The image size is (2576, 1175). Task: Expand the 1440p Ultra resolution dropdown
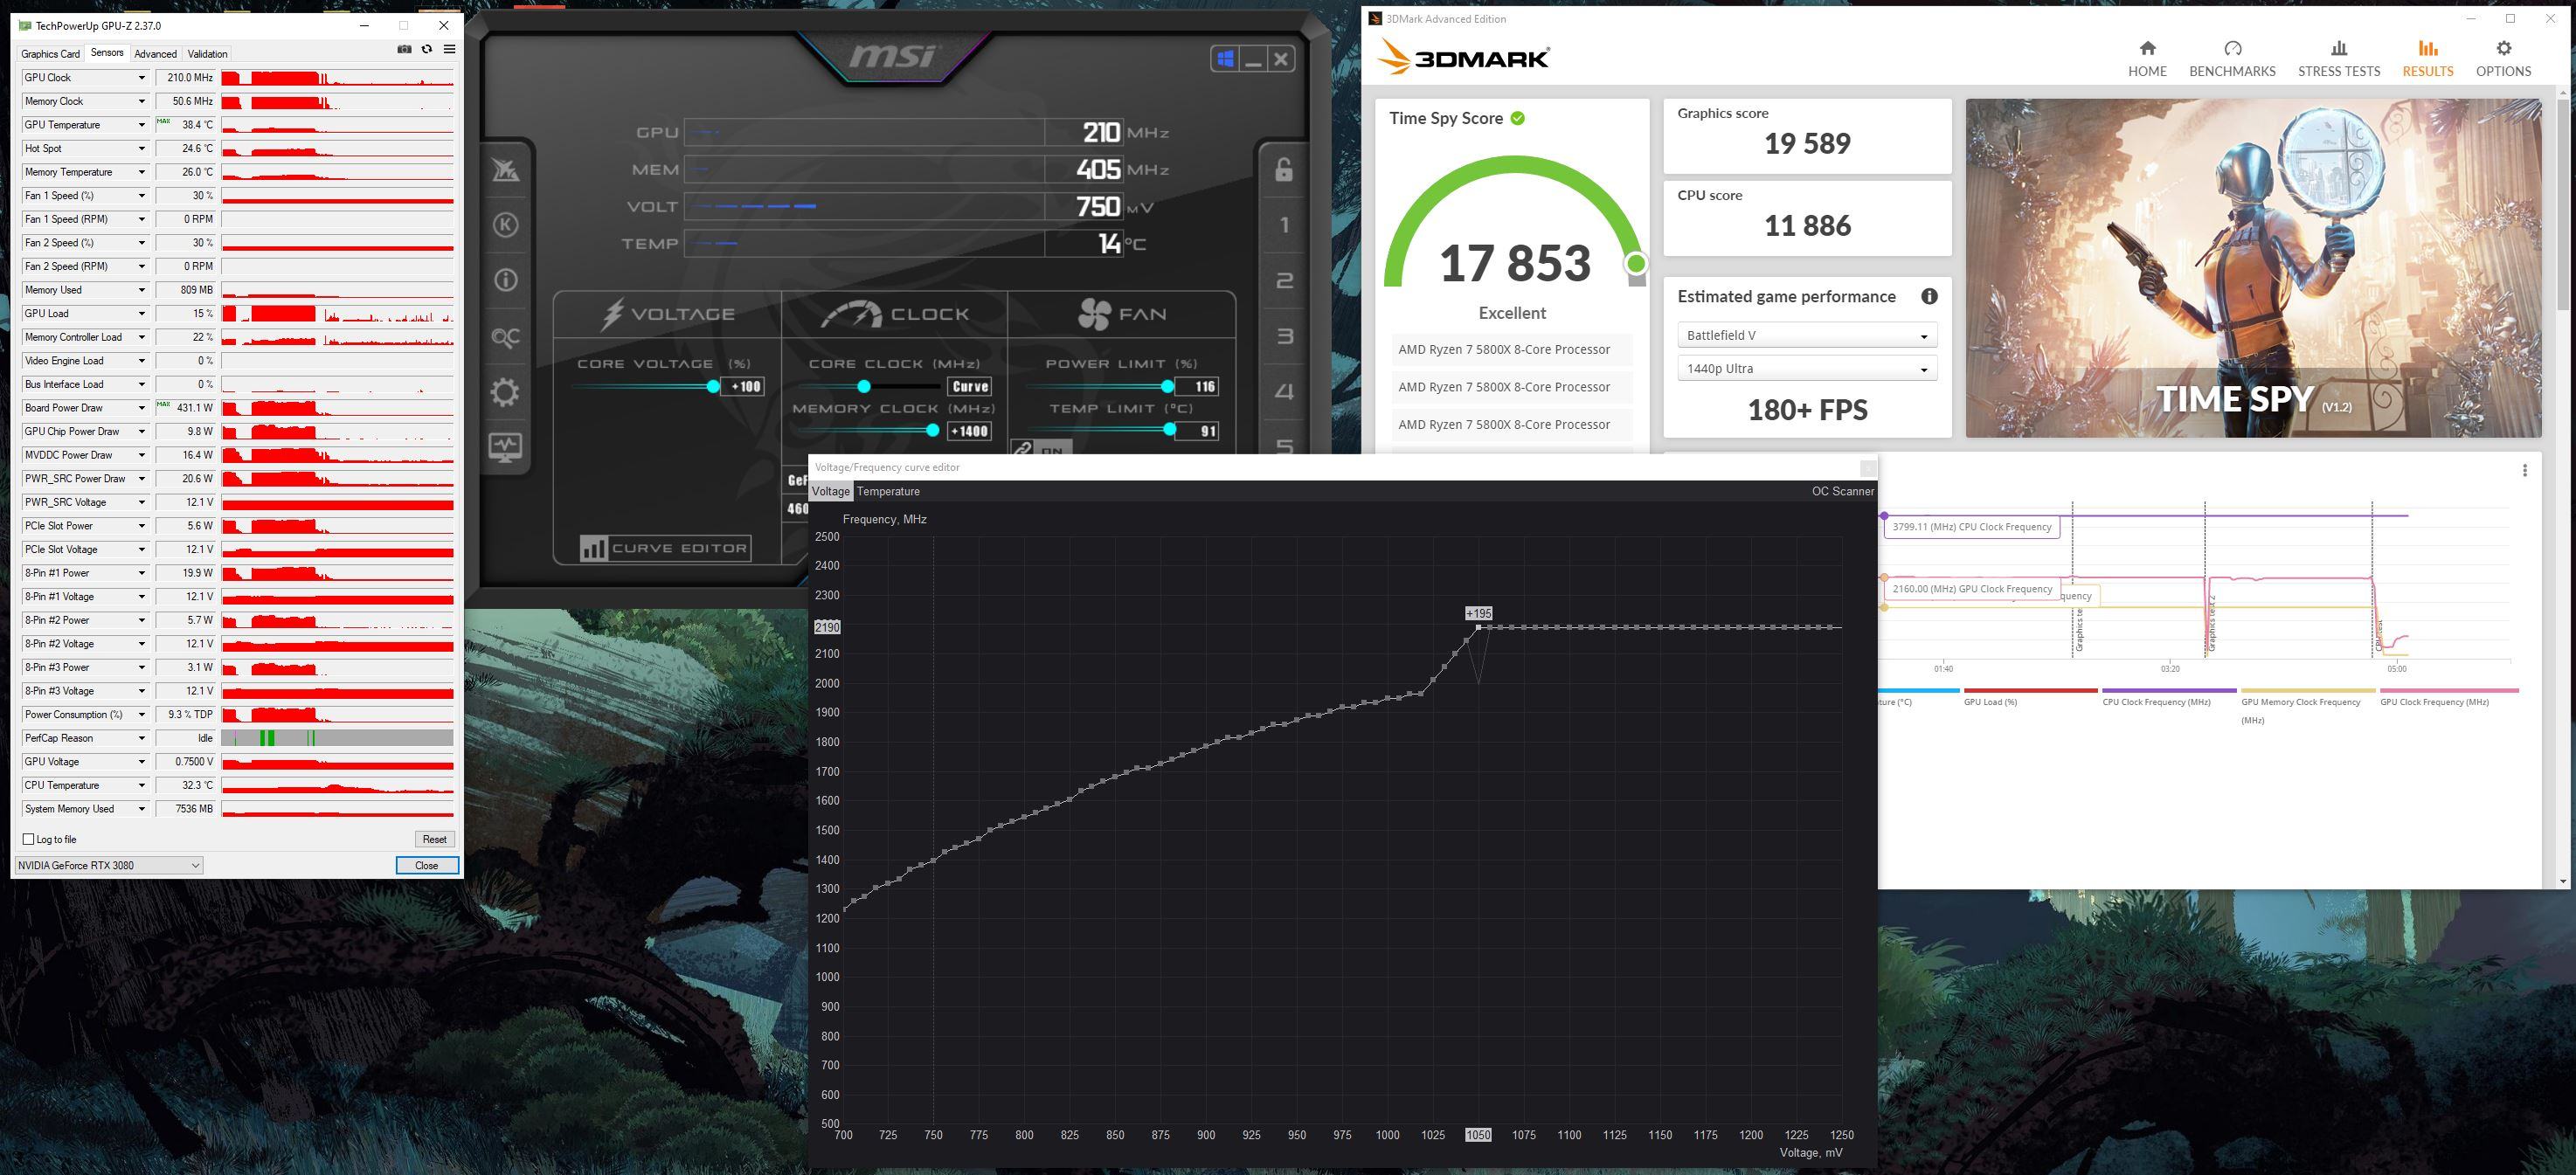click(1806, 369)
